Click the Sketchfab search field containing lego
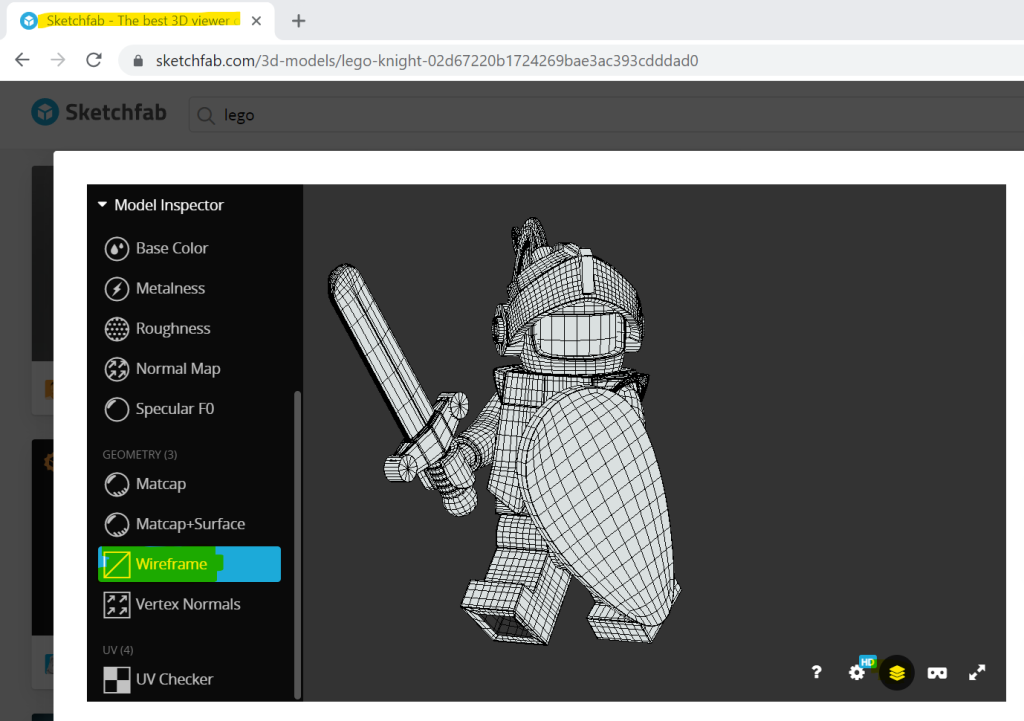This screenshot has height=721, width=1024. [x=606, y=116]
